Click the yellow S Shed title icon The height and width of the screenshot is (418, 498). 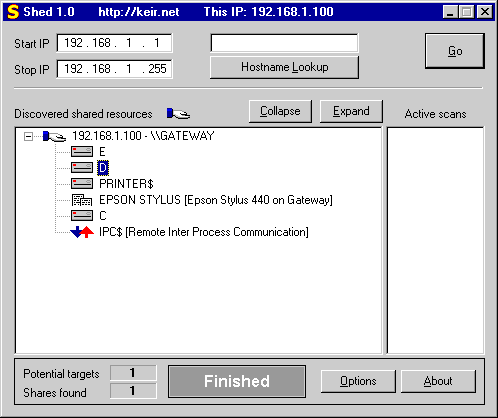coord(13,12)
